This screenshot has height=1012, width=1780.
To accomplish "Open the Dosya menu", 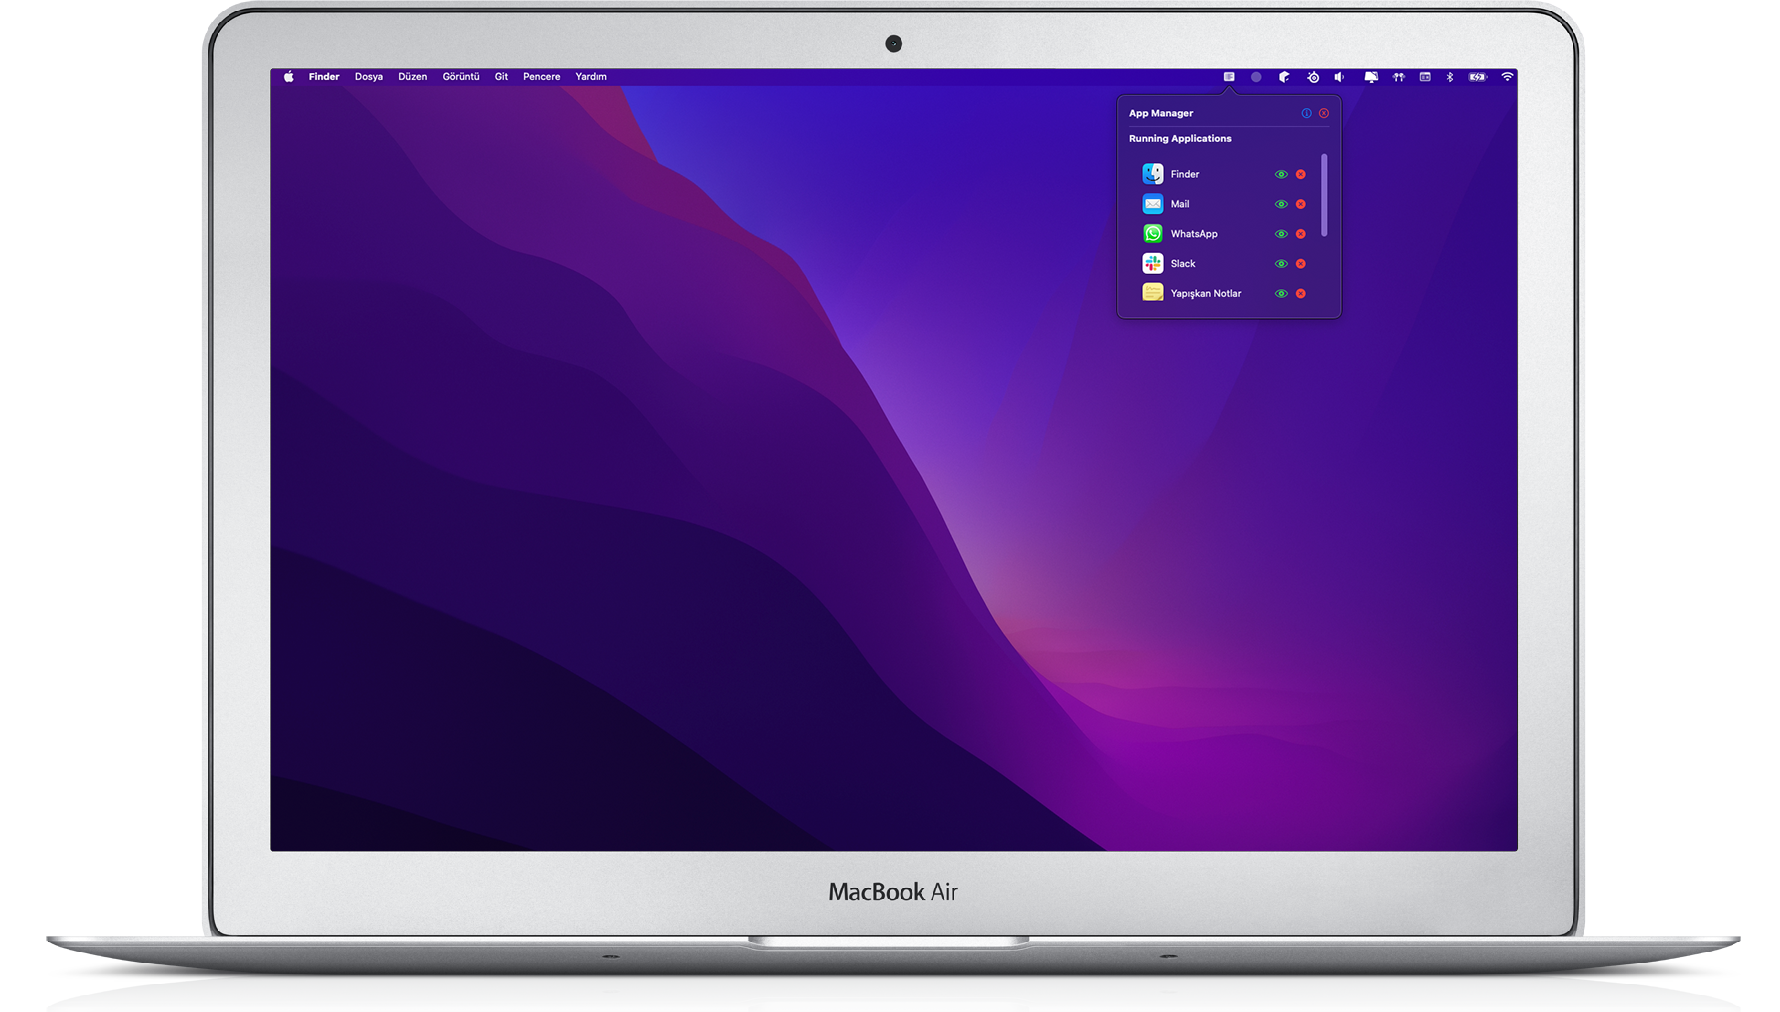I will (x=369, y=77).
